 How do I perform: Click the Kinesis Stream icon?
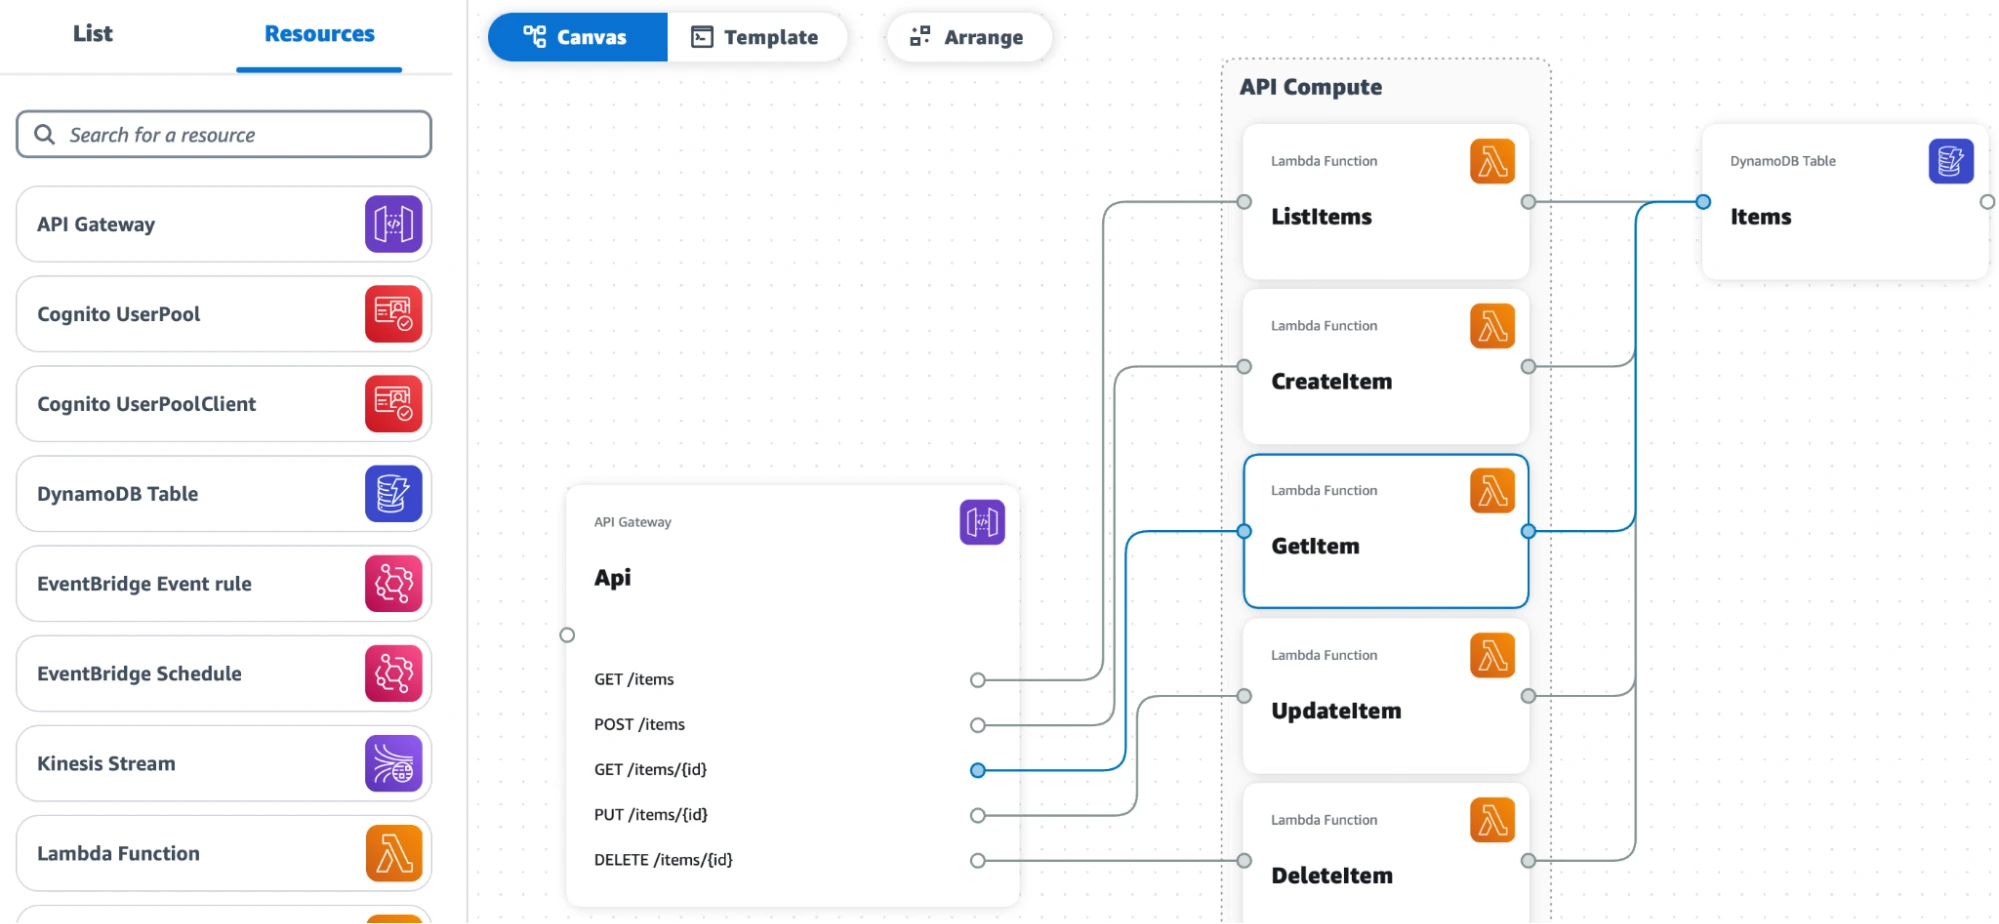coord(393,764)
